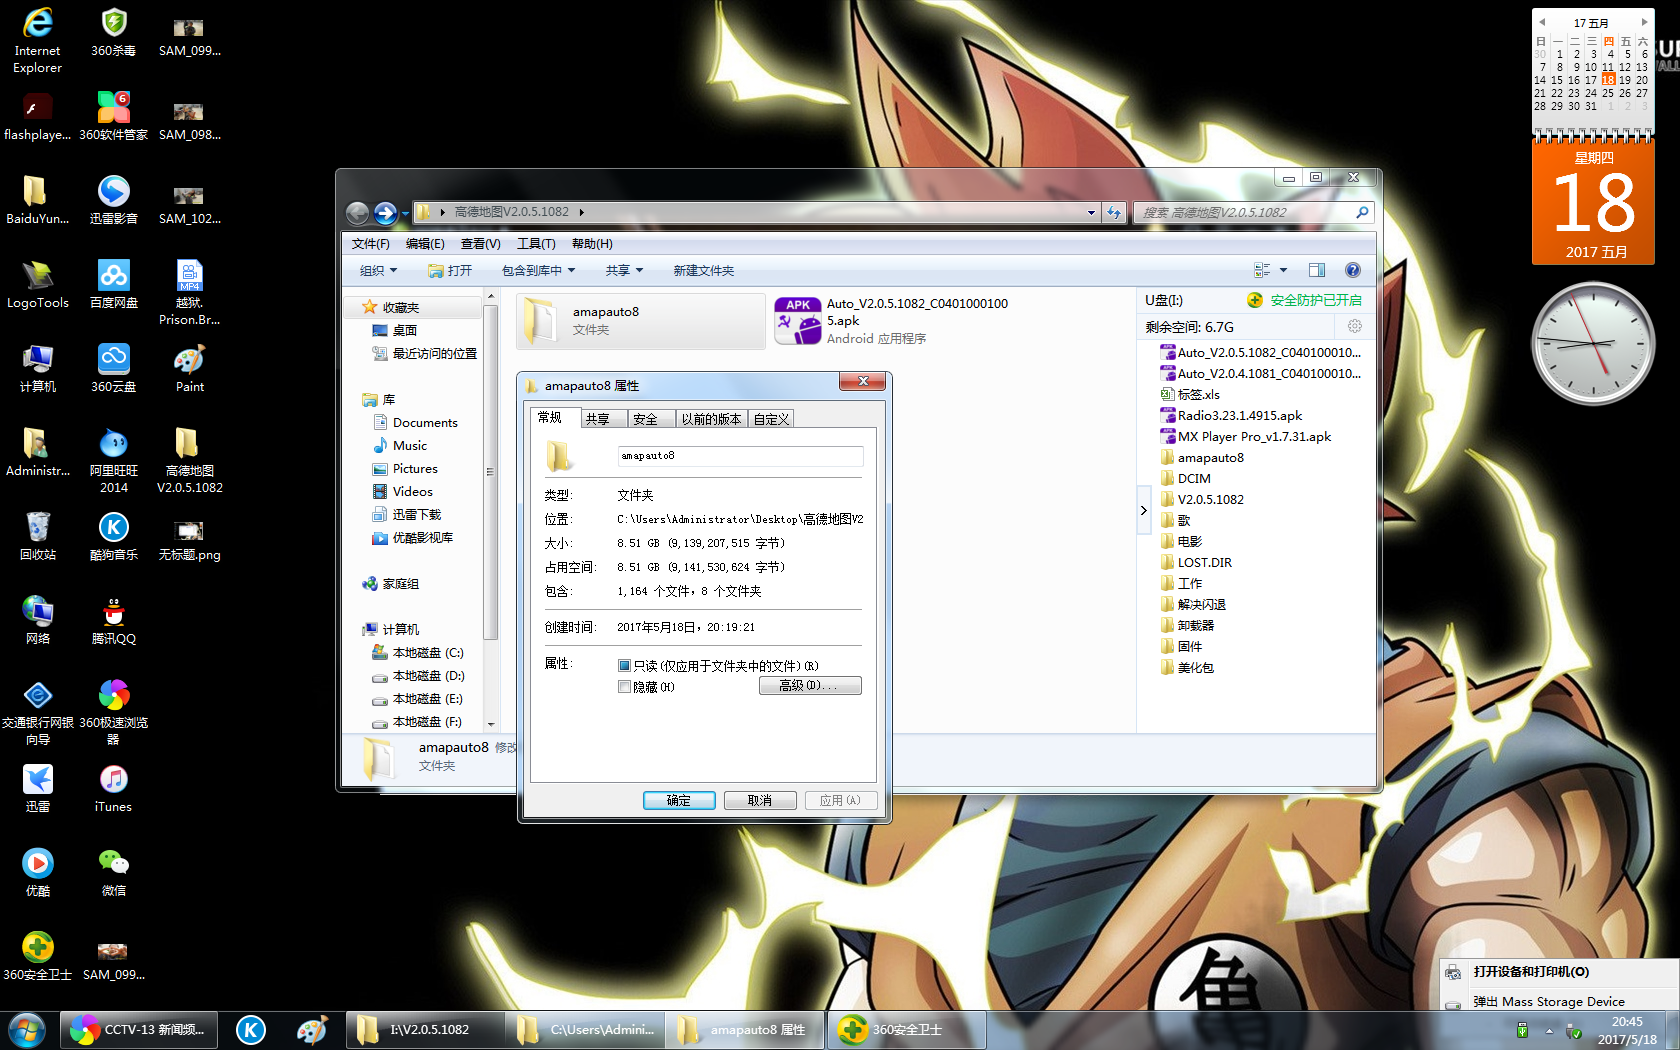Open the 360软件管家 desktop icon

[x=114, y=116]
